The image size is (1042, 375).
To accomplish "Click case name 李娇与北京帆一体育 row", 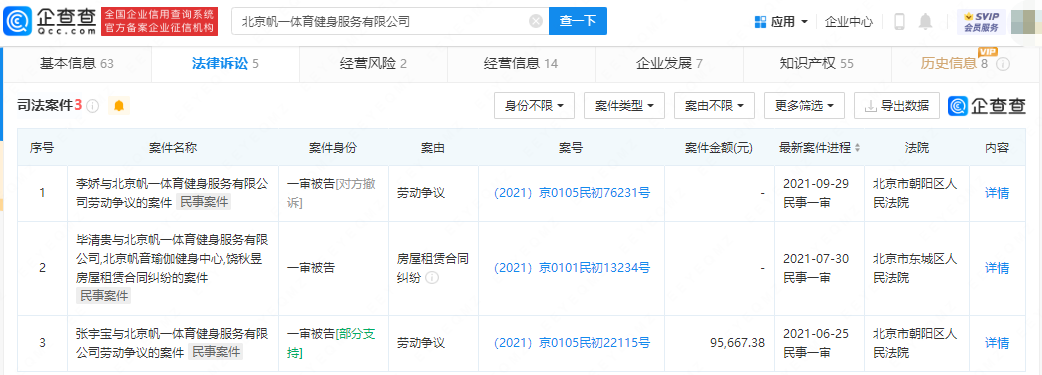I will [173, 193].
